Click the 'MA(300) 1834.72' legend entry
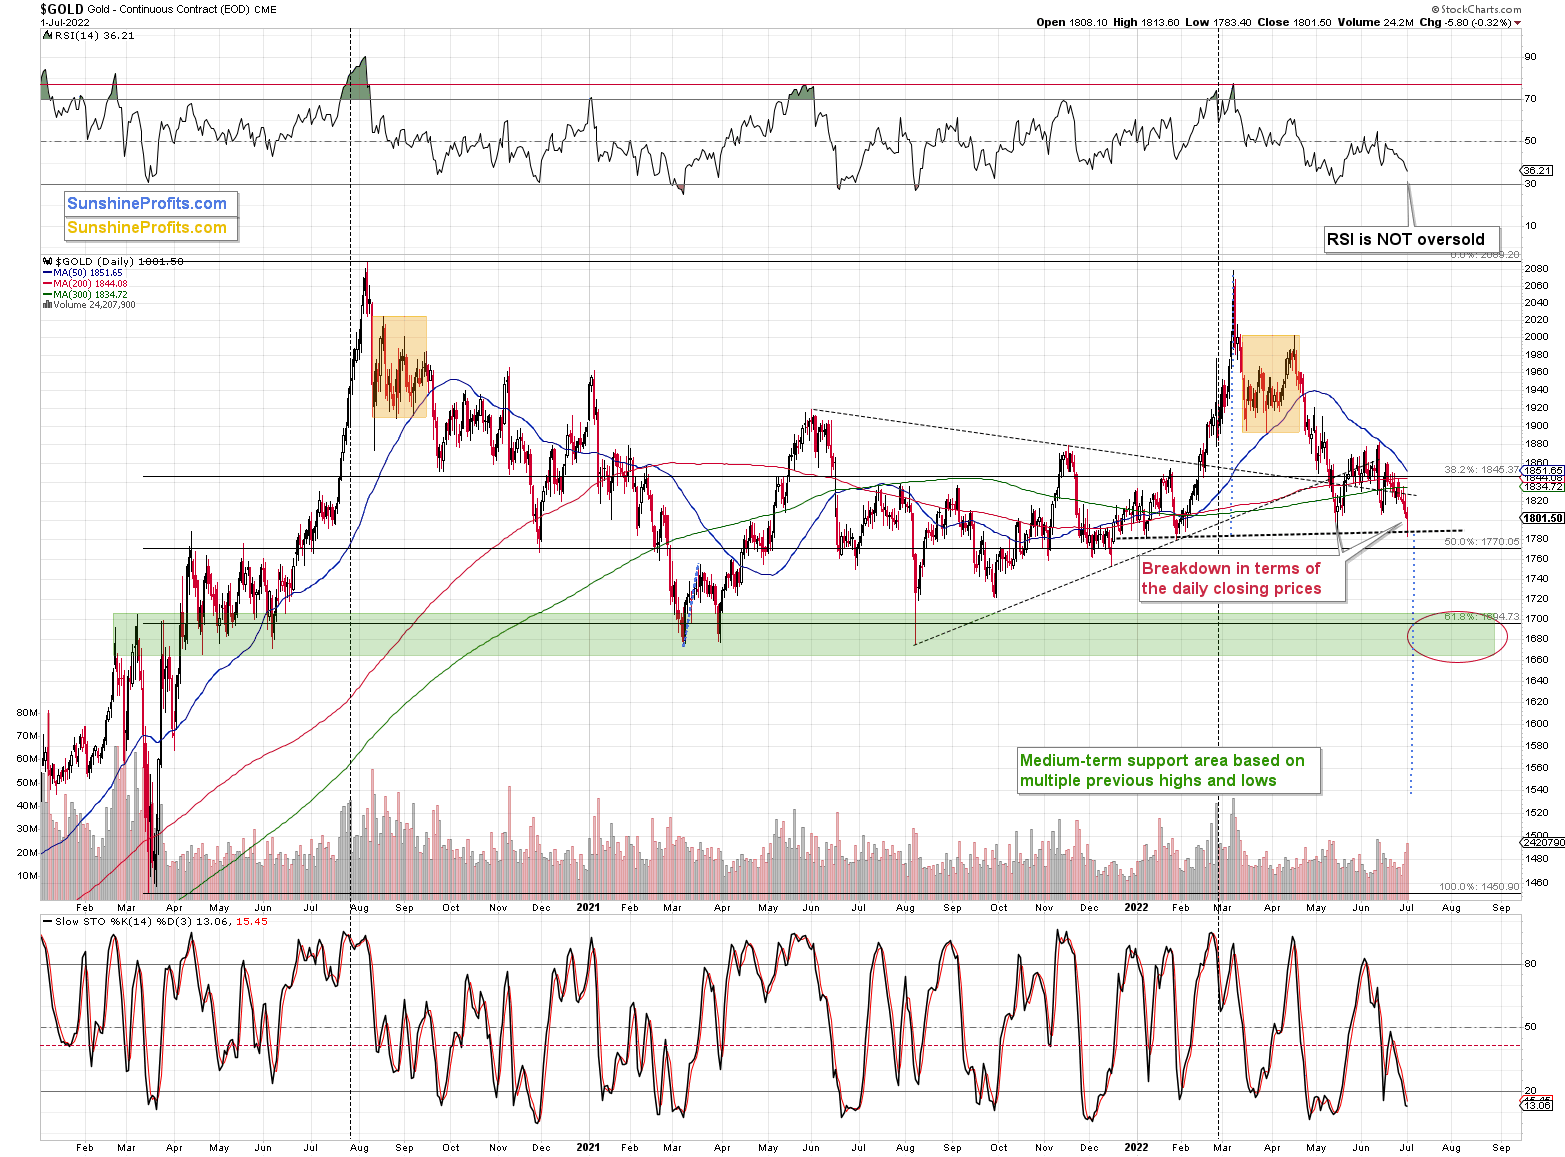Screen dimensions: 1565x1157 click(85, 295)
